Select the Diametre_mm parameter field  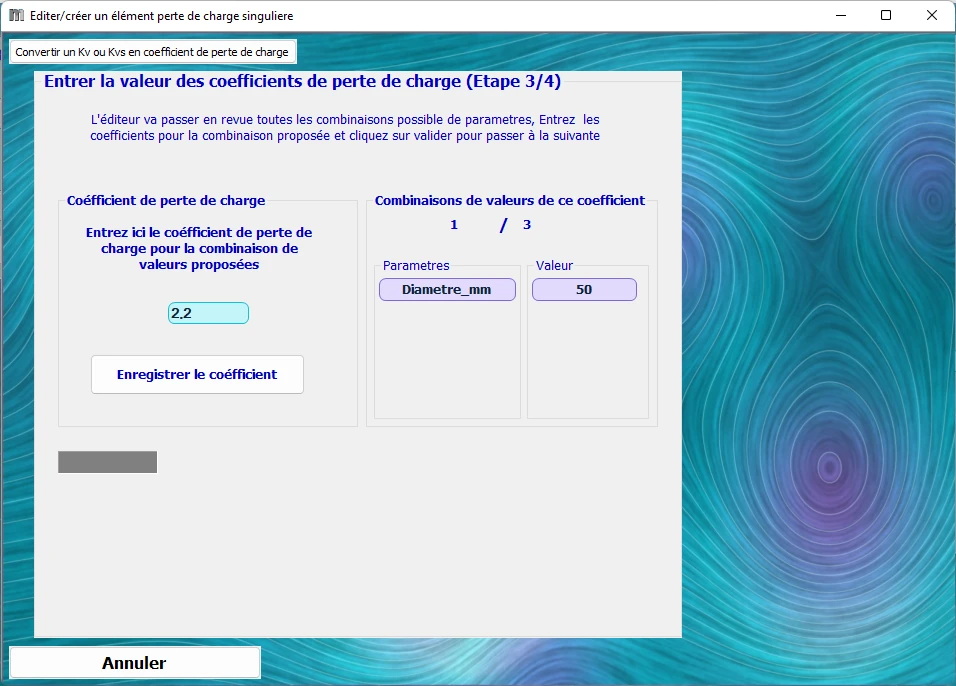447,290
